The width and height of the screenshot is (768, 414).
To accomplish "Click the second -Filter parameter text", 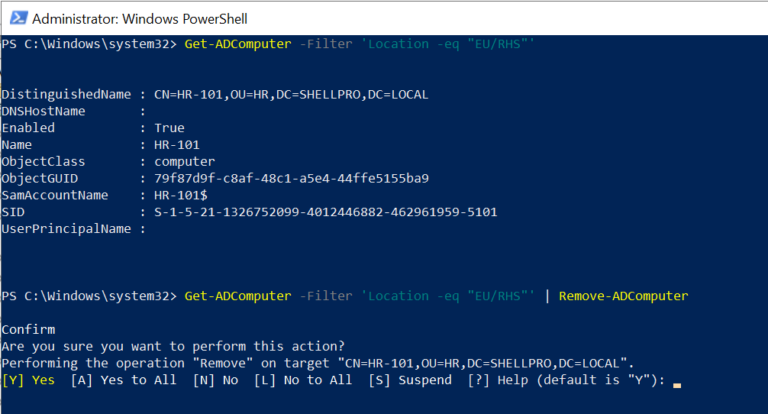I will [x=322, y=296].
